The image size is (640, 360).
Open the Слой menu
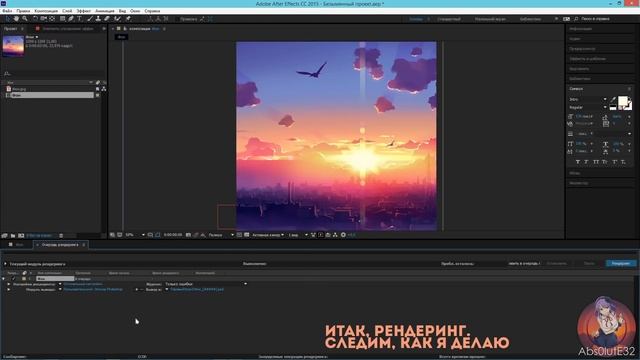click(67, 11)
